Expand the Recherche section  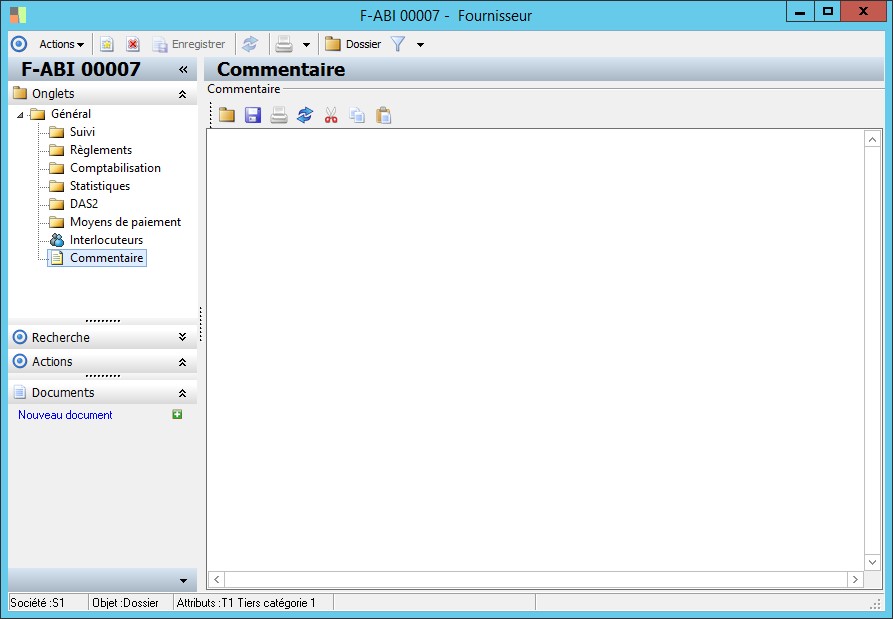click(x=182, y=337)
